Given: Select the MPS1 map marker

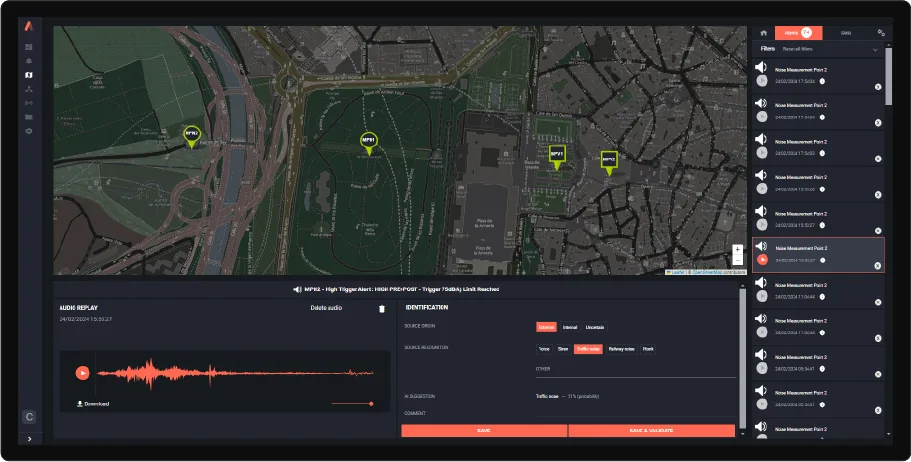Looking at the screenshot, I should (368, 142).
